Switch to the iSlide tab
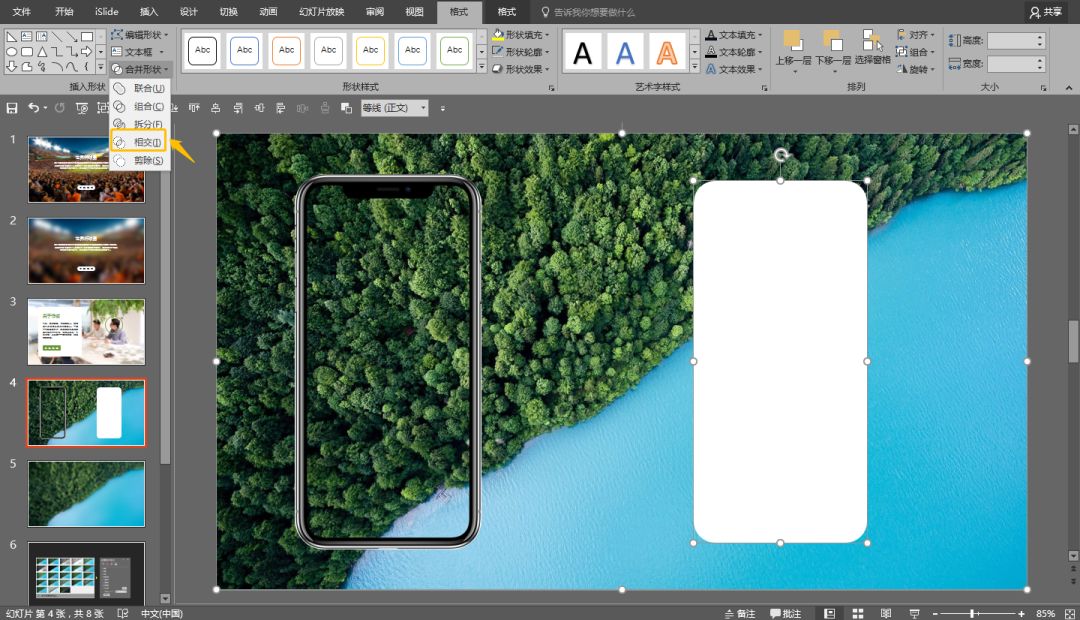The width and height of the screenshot is (1080, 620). tap(107, 12)
